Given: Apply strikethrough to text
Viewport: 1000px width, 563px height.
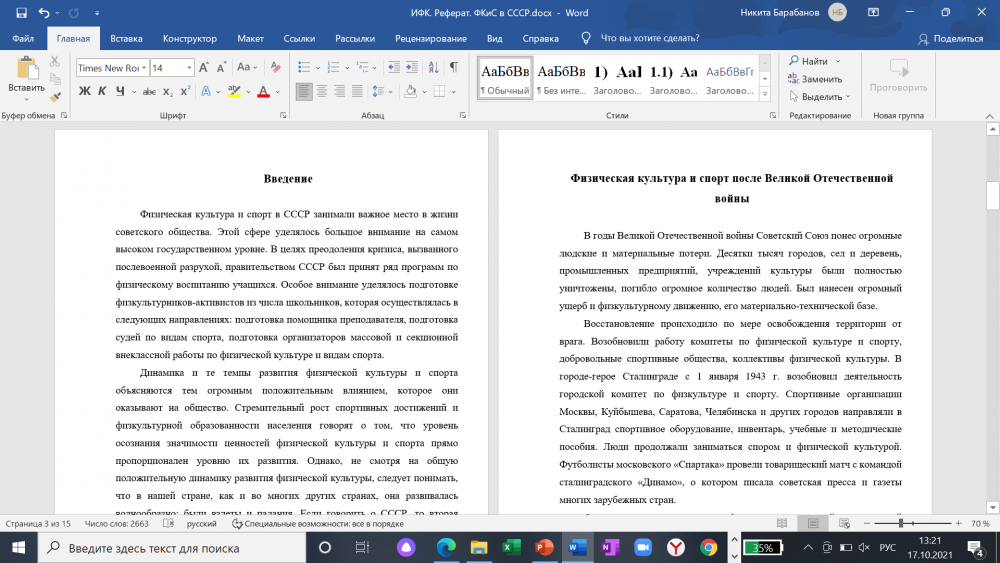Looking at the screenshot, I should point(150,91).
